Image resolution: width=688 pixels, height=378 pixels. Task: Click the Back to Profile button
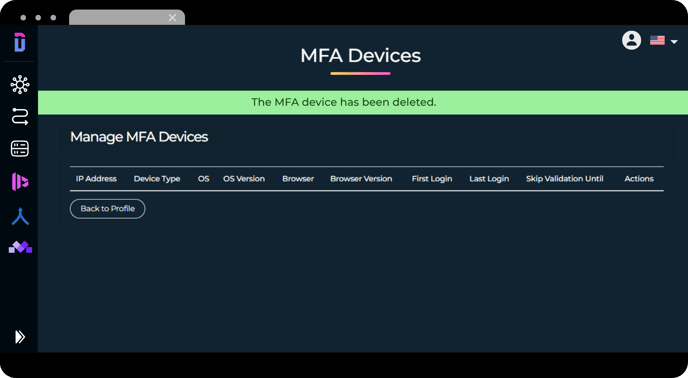(108, 209)
